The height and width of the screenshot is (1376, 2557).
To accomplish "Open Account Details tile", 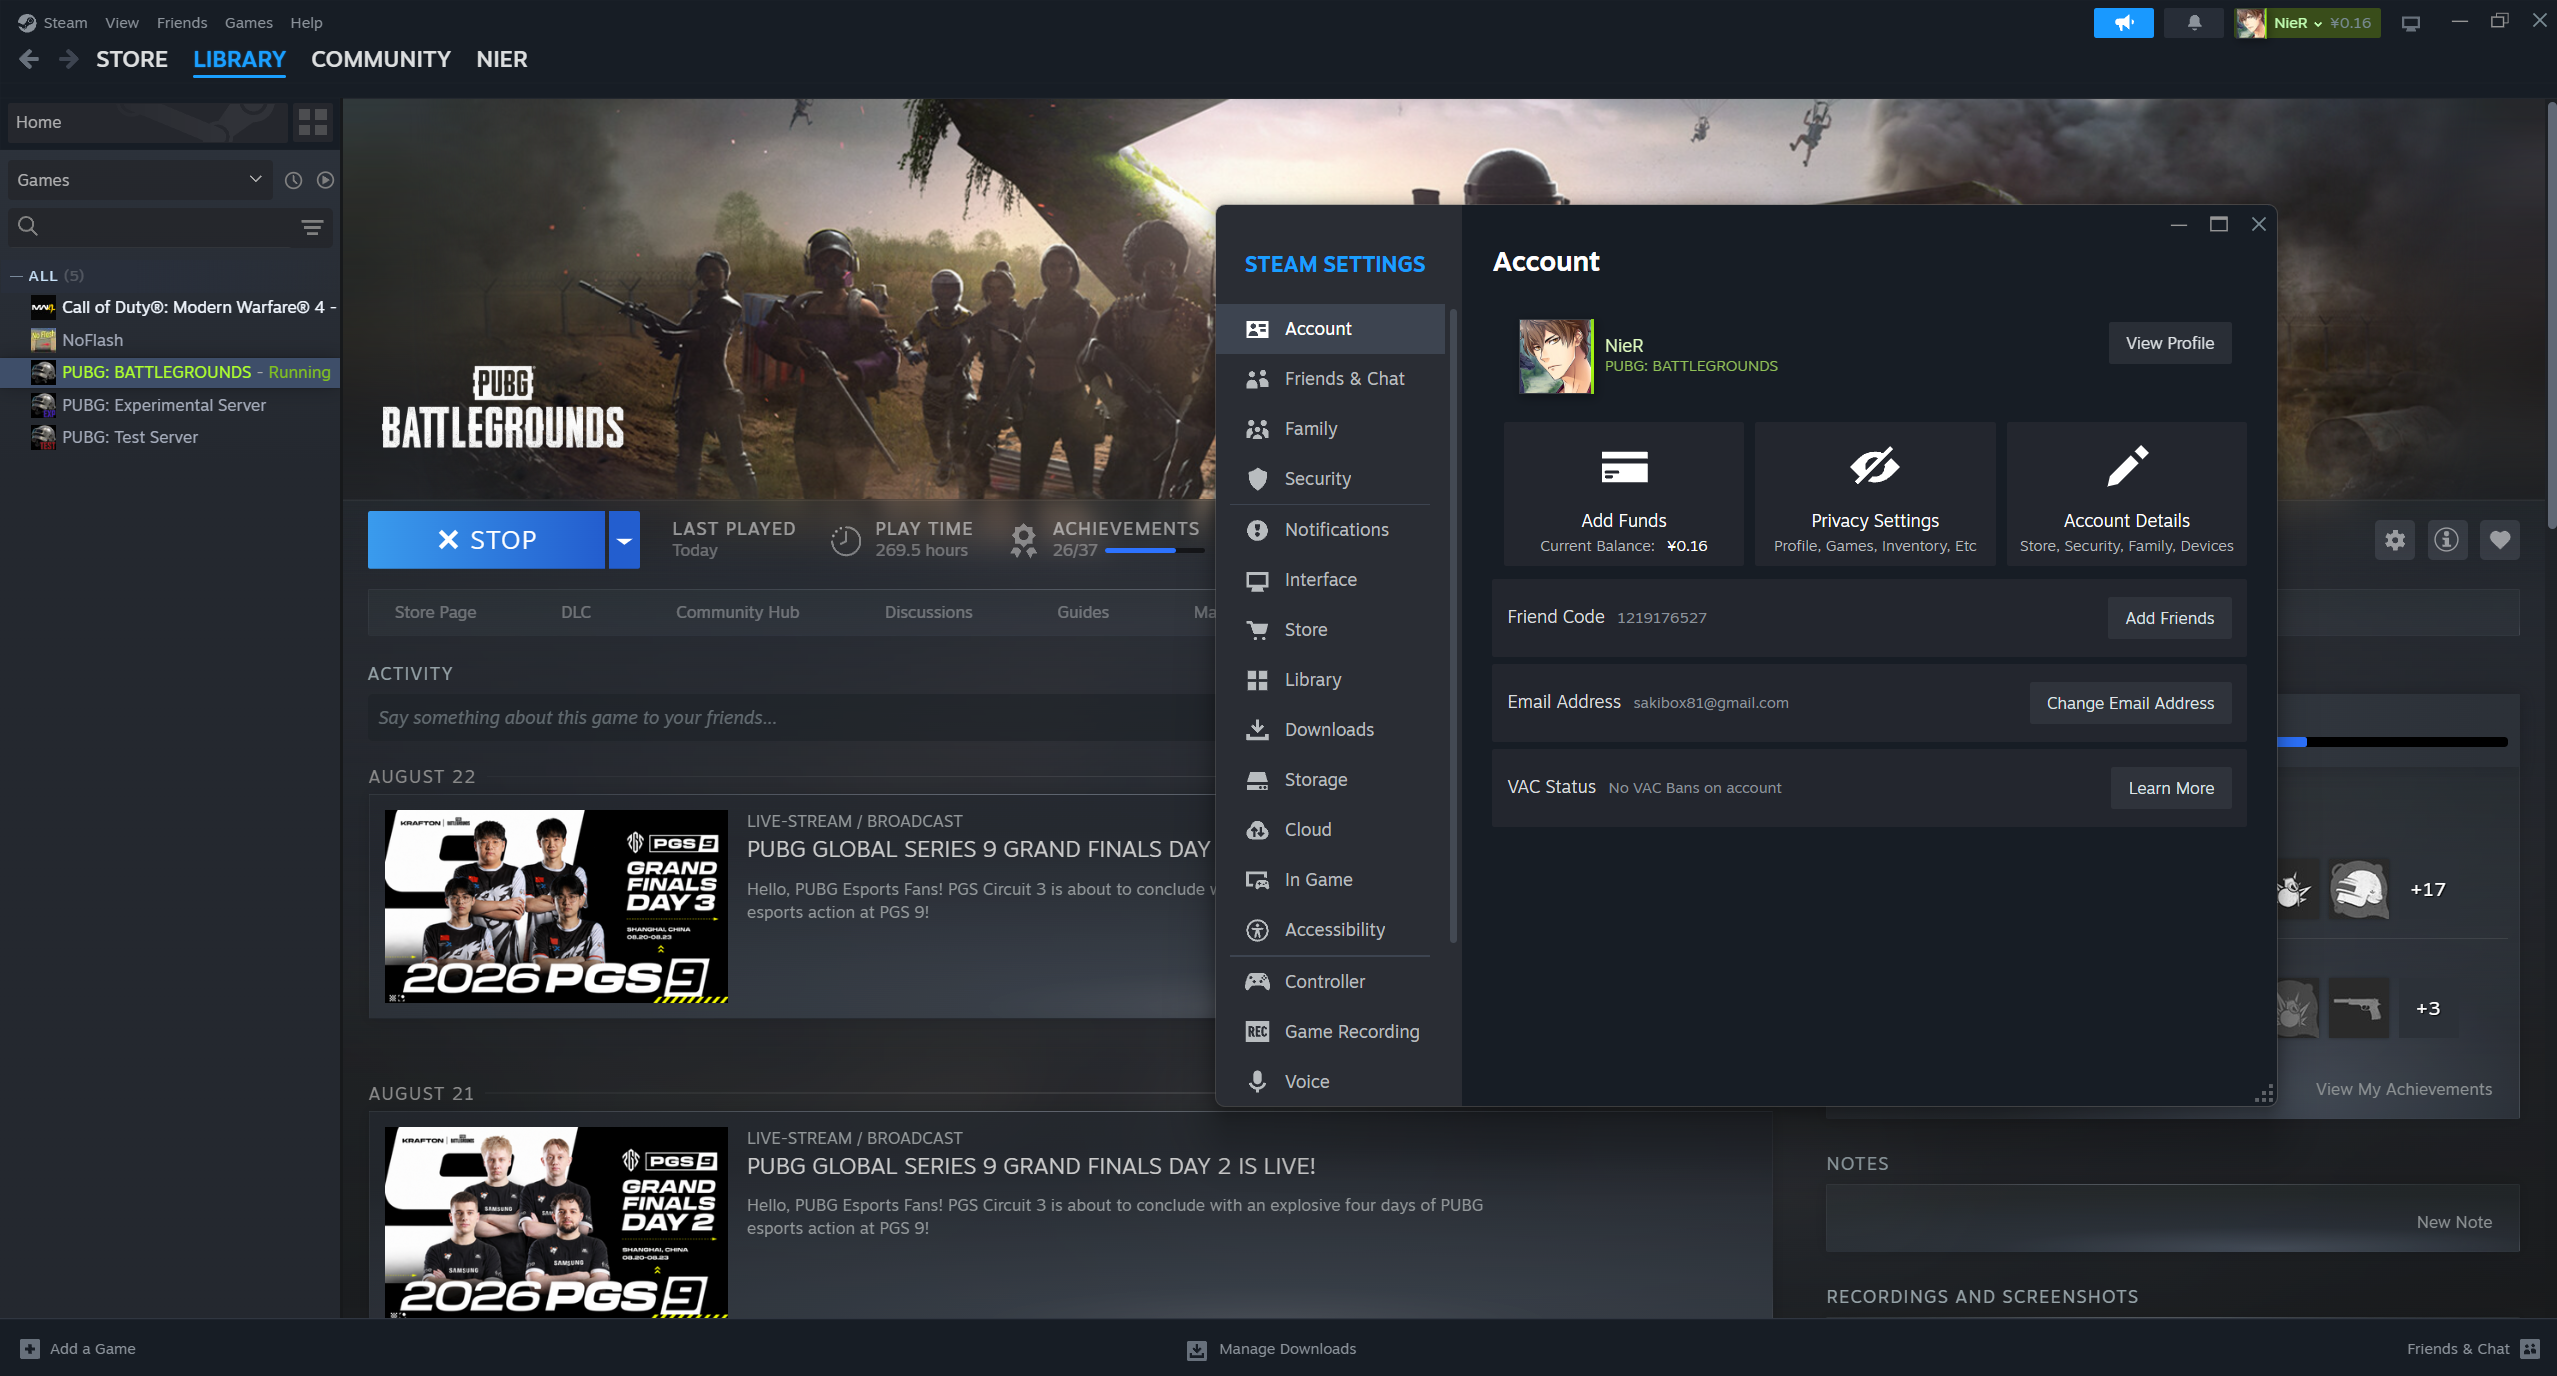I will pyautogui.click(x=2126, y=494).
